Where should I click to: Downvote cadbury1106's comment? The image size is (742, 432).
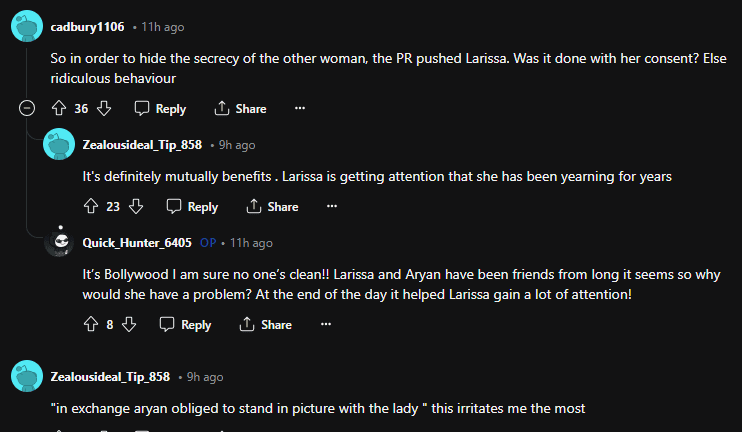click(x=104, y=108)
